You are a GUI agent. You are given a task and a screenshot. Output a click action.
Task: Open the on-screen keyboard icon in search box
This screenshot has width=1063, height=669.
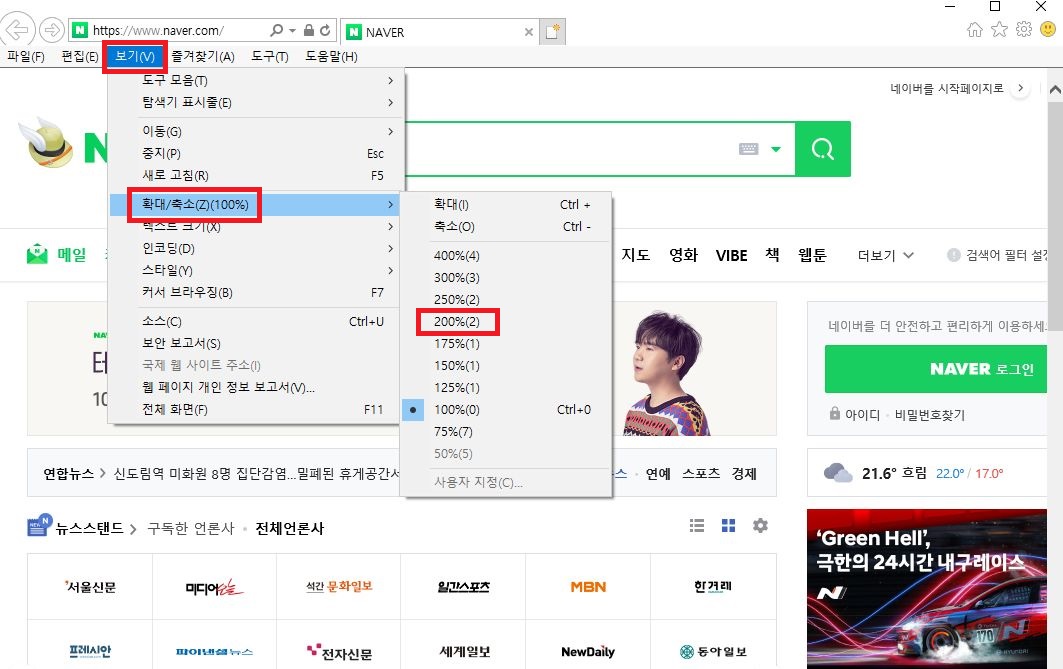[748, 148]
